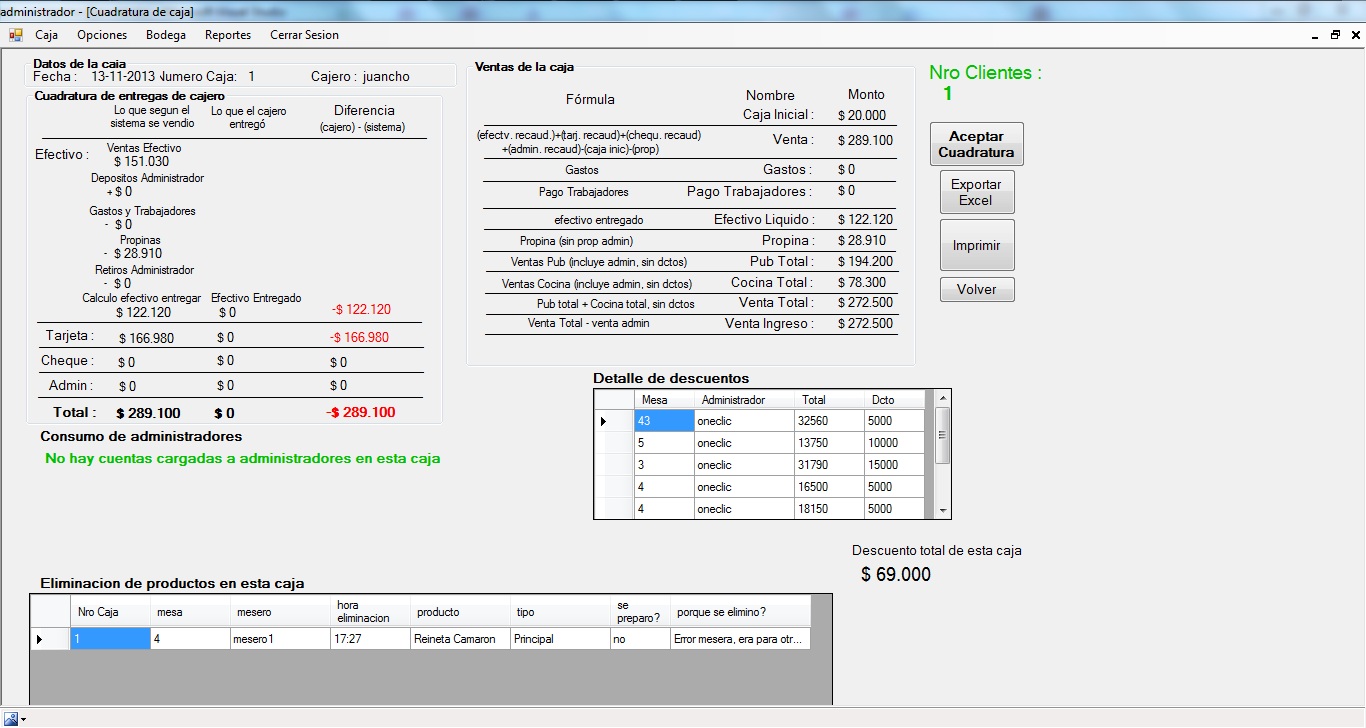This screenshot has width=1366, height=728.
Task: Click the no administrator accounts green message
Action: click(243, 459)
